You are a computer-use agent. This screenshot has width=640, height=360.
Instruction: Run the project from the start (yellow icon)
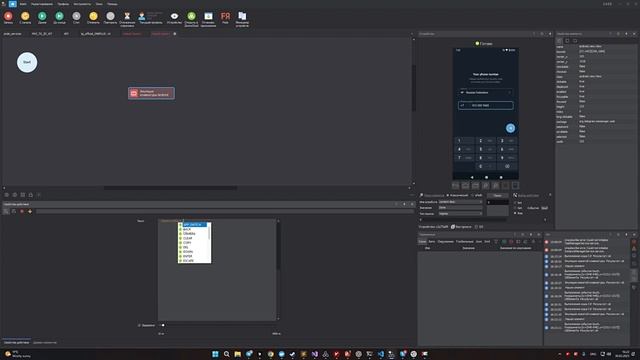click(x=25, y=16)
